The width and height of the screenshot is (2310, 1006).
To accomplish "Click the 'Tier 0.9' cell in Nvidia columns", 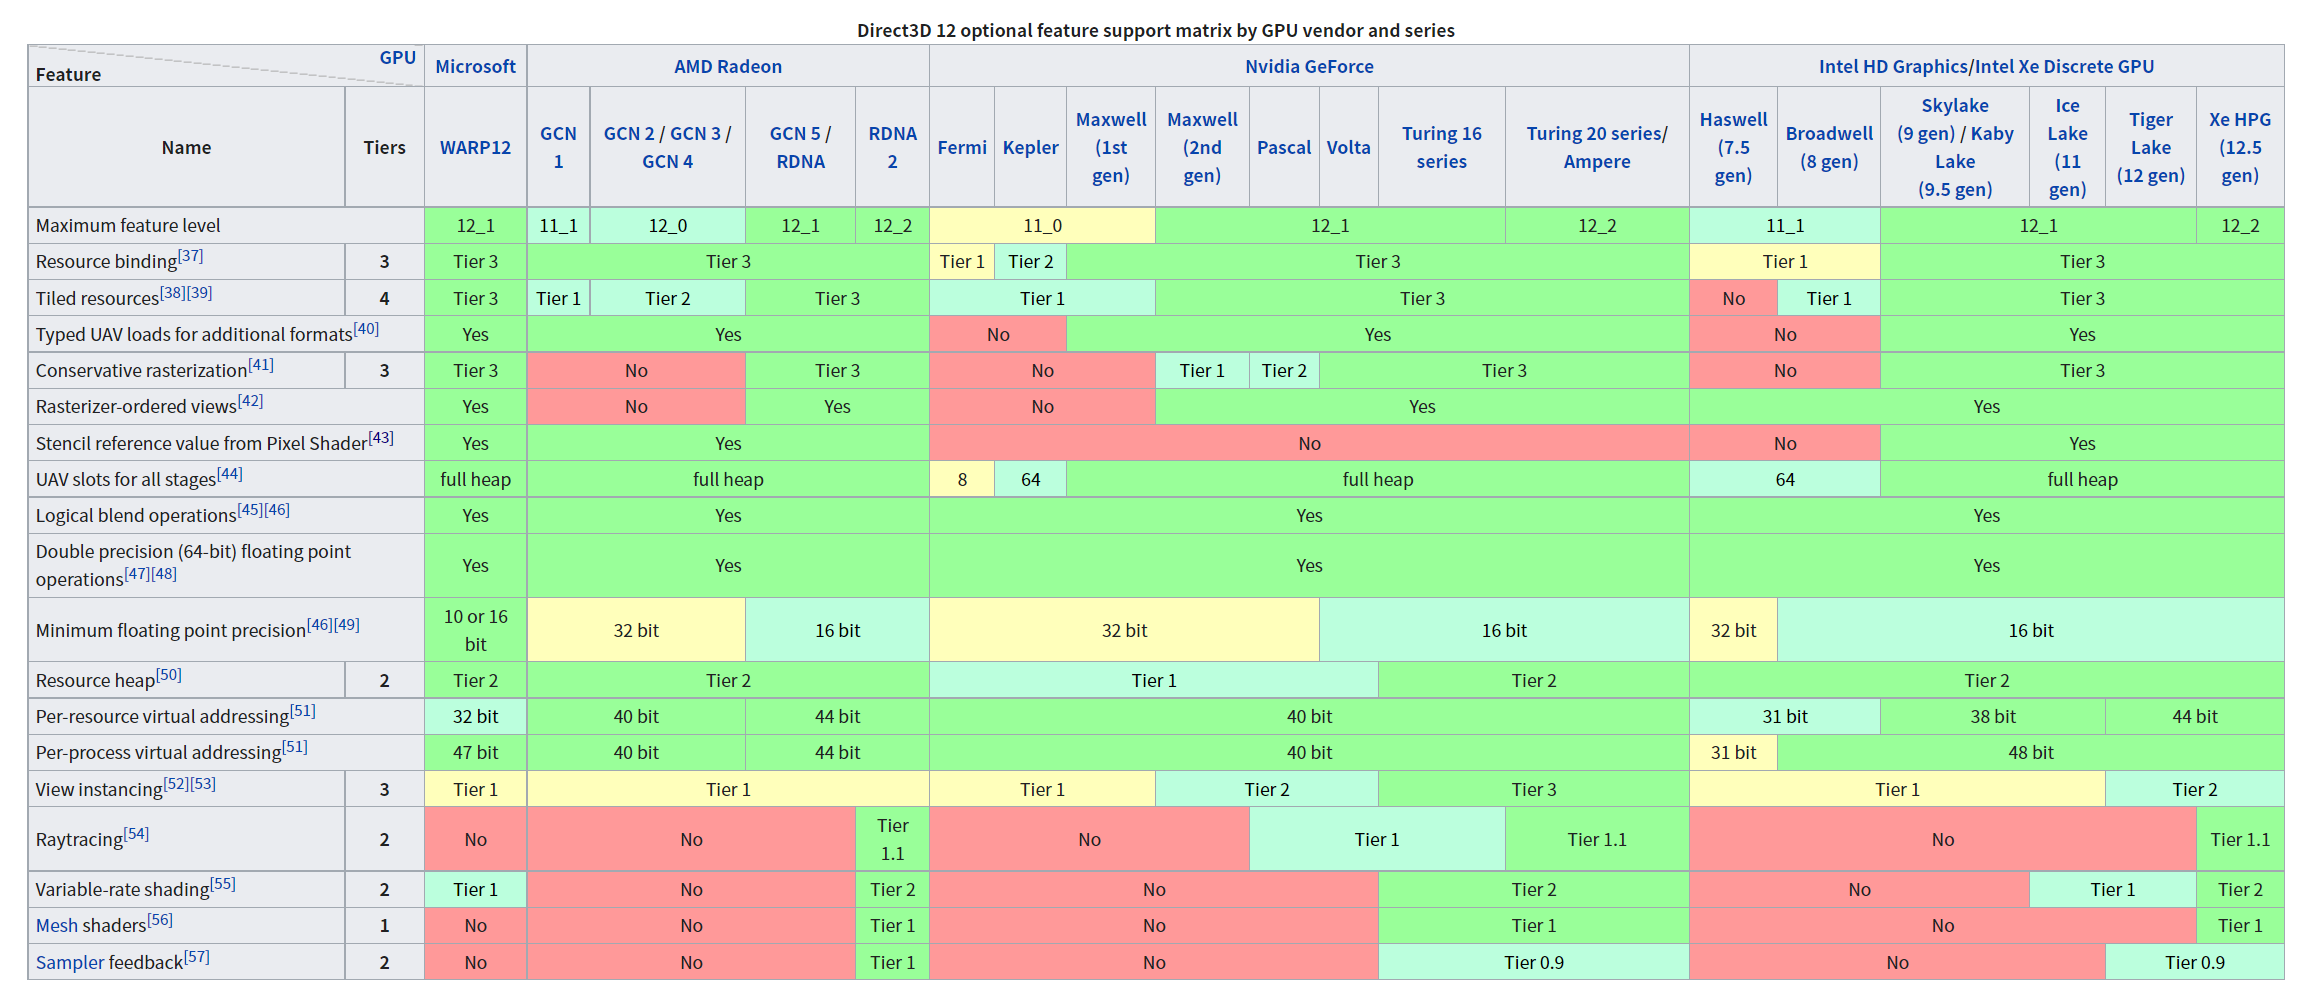I will 1533,962.
